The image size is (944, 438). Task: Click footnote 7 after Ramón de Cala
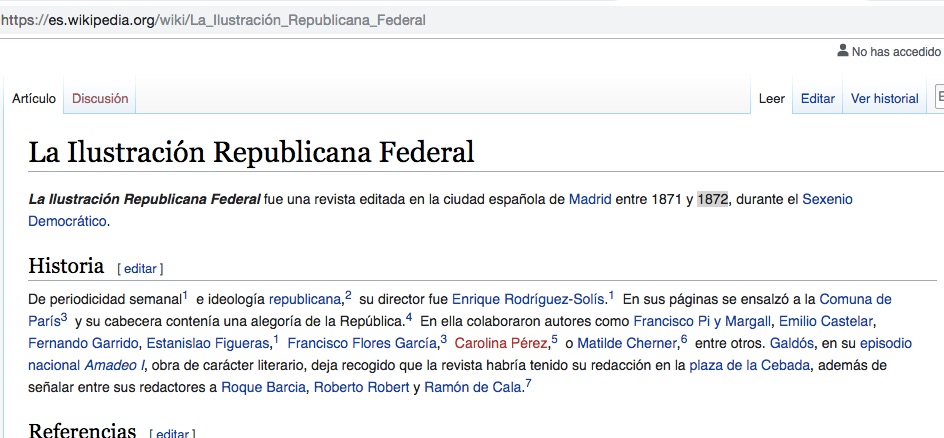[528, 383]
